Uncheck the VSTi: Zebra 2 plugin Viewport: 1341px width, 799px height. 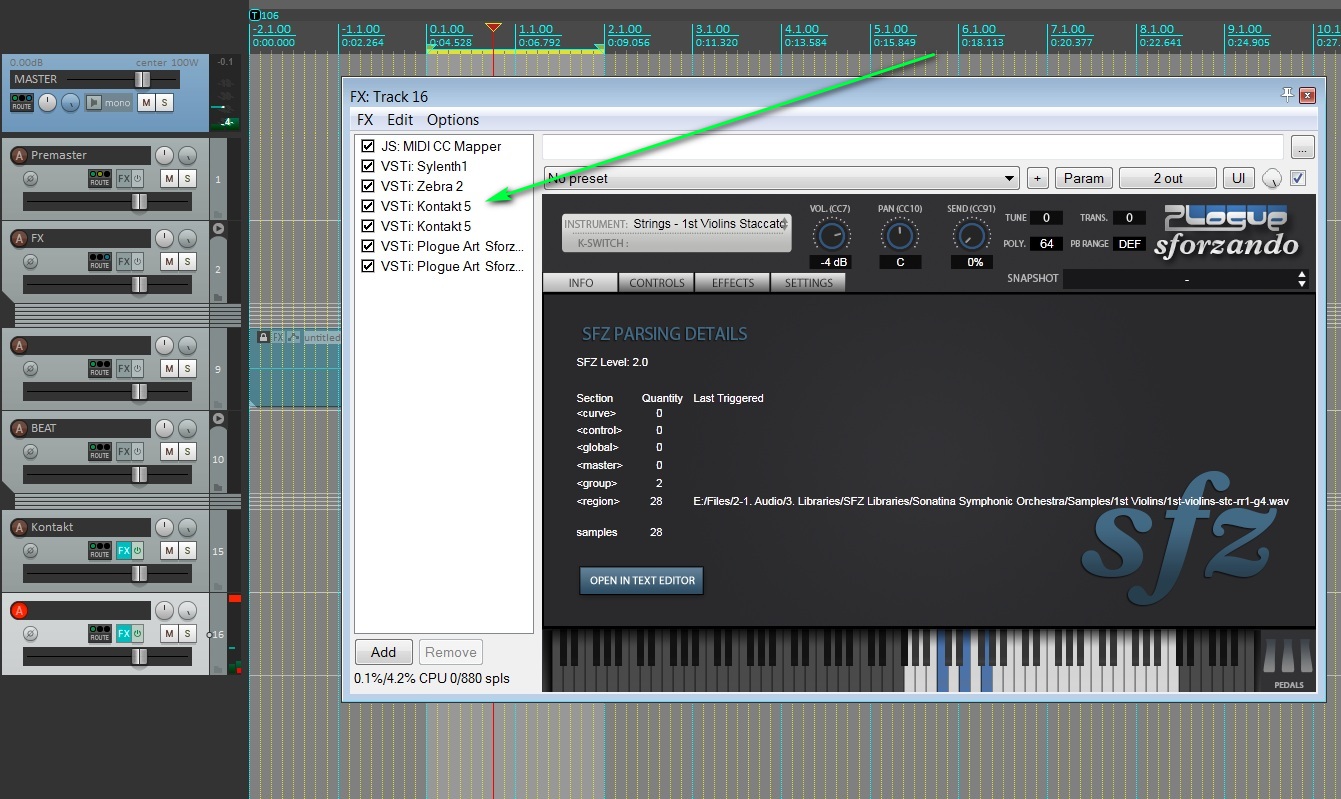point(368,186)
